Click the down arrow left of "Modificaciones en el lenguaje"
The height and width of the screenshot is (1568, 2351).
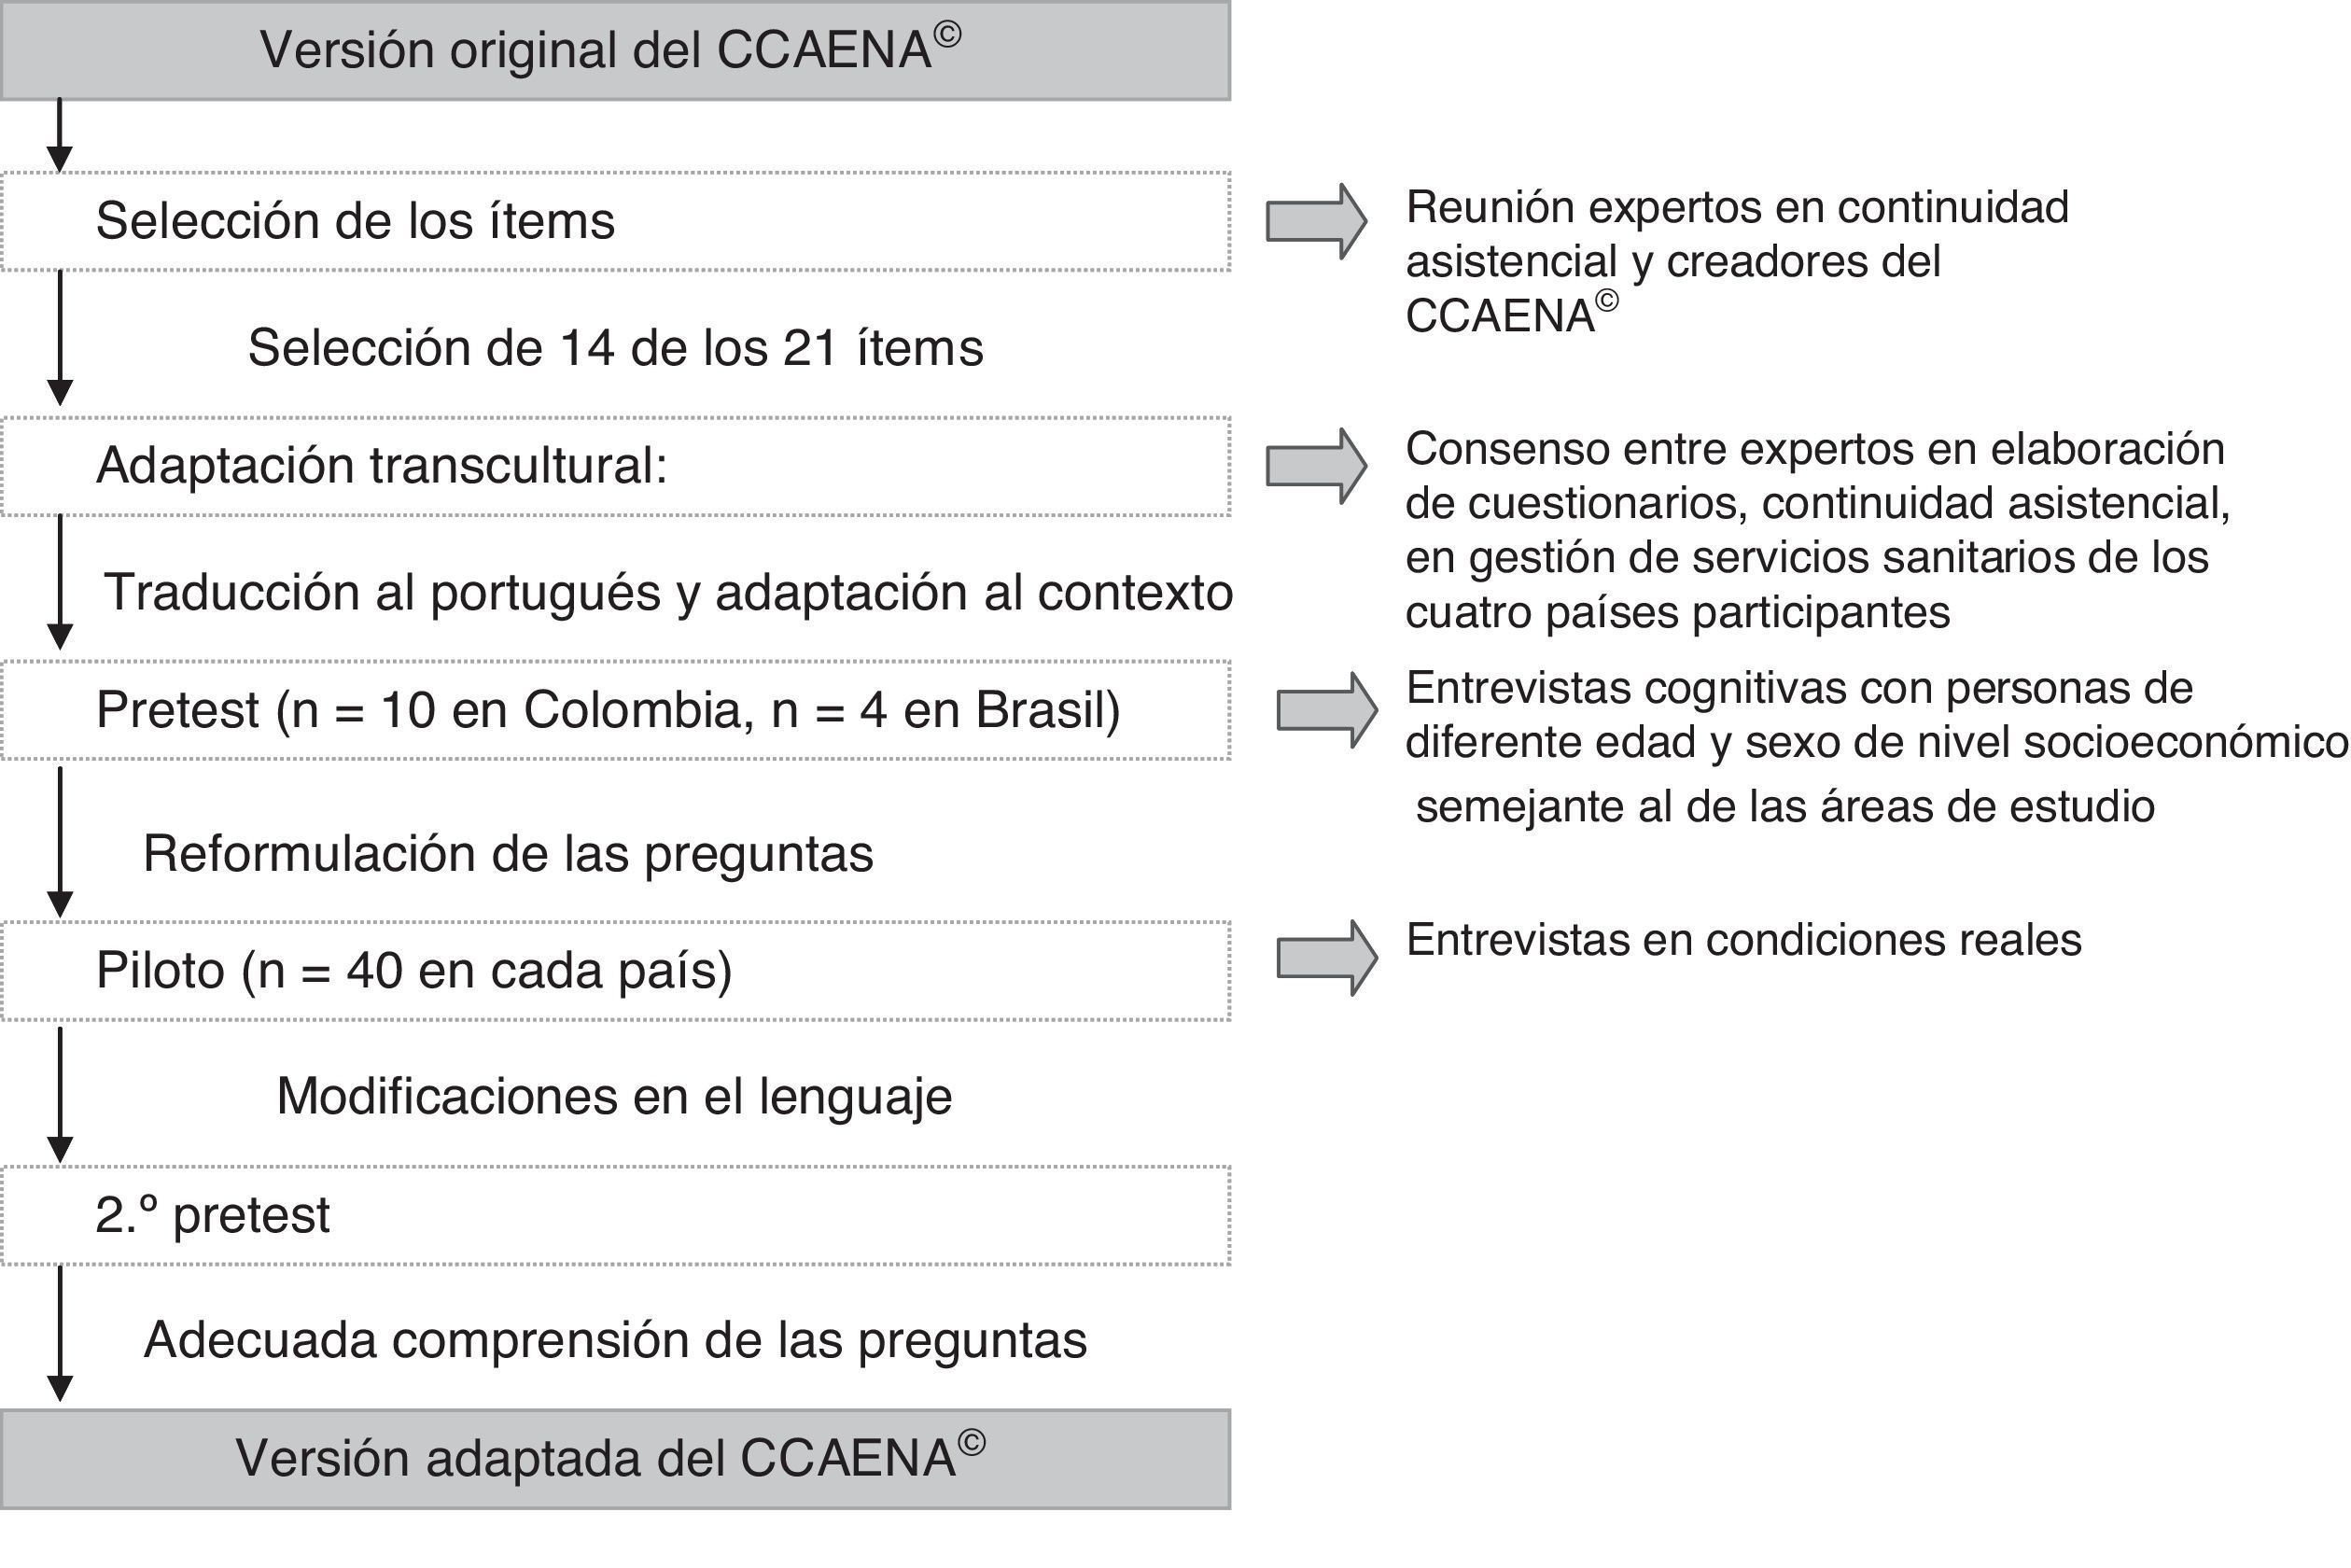[x=60, y=1094]
